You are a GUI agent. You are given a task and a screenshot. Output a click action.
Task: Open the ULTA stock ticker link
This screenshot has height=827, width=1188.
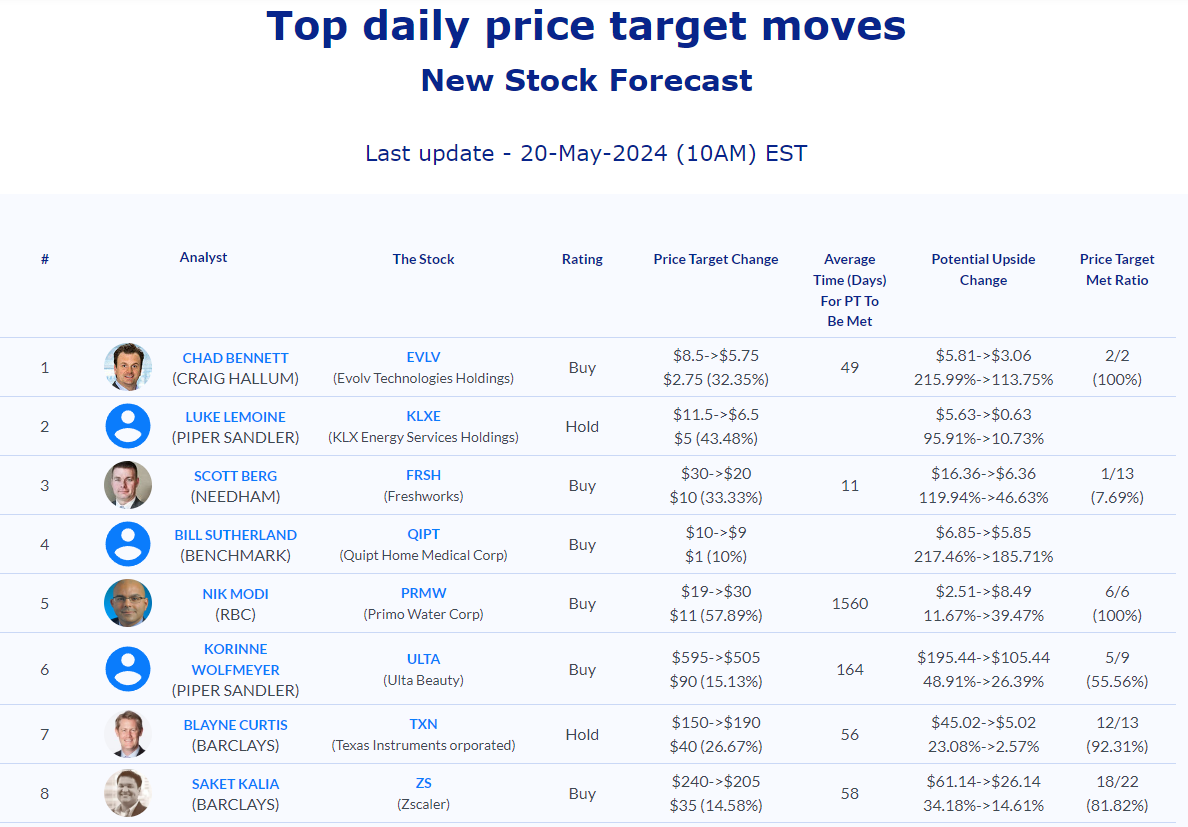click(424, 659)
